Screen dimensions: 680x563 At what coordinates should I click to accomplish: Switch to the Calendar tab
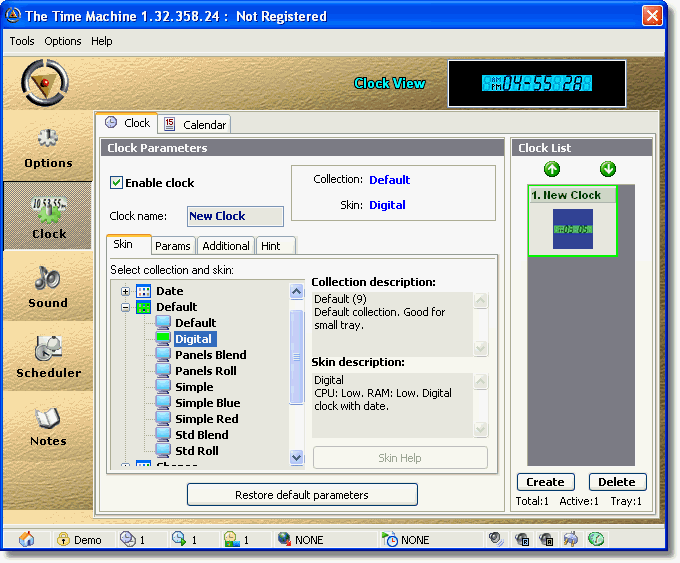tap(195, 124)
